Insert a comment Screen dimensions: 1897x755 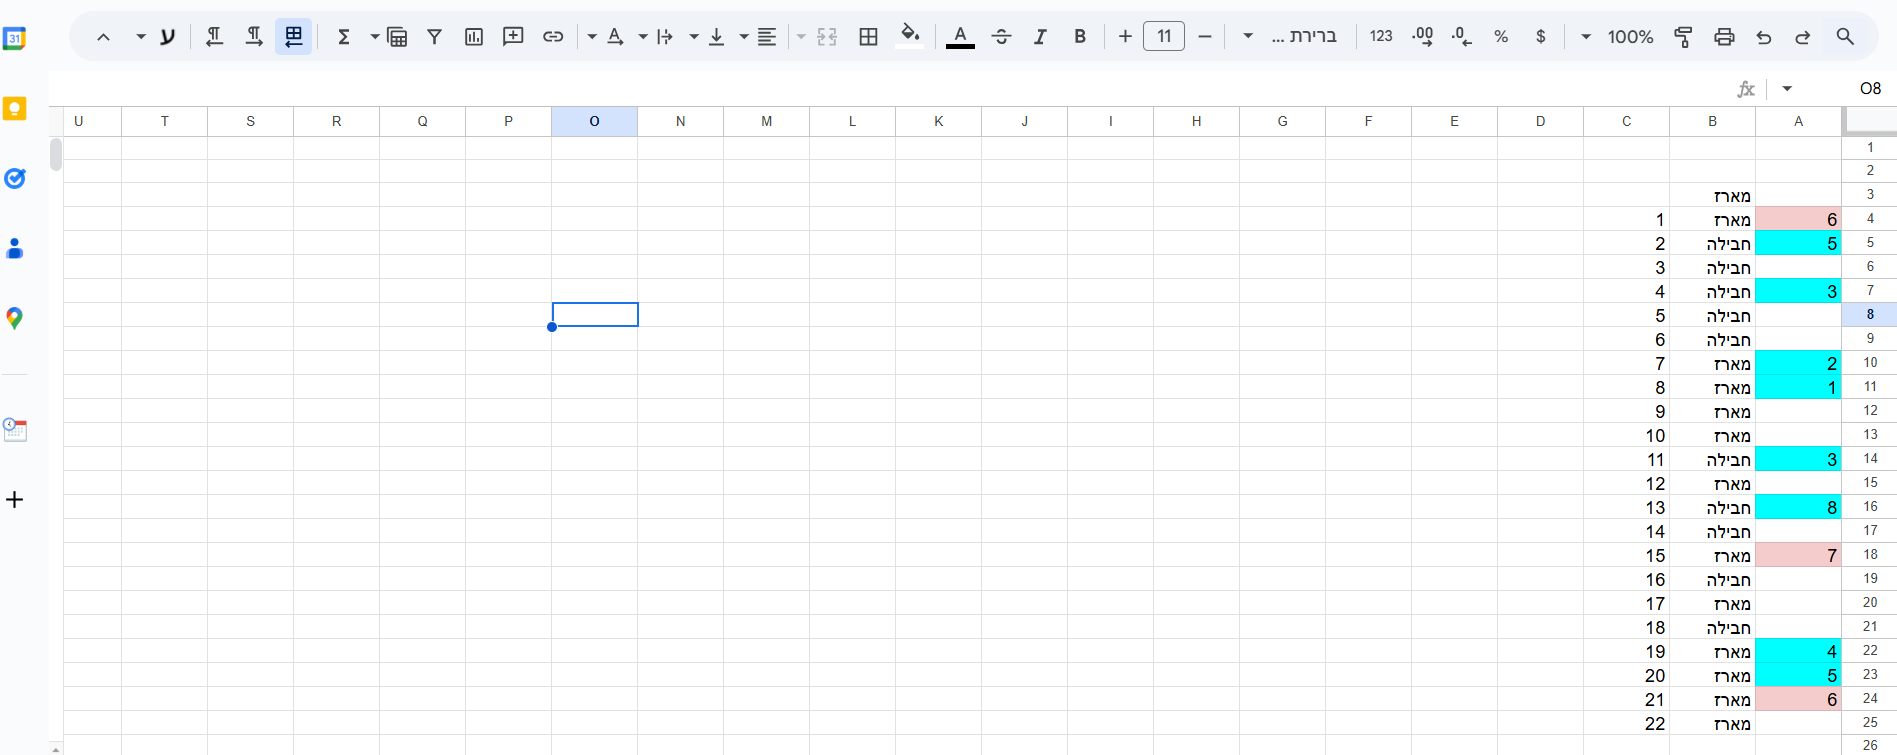[513, 37]
